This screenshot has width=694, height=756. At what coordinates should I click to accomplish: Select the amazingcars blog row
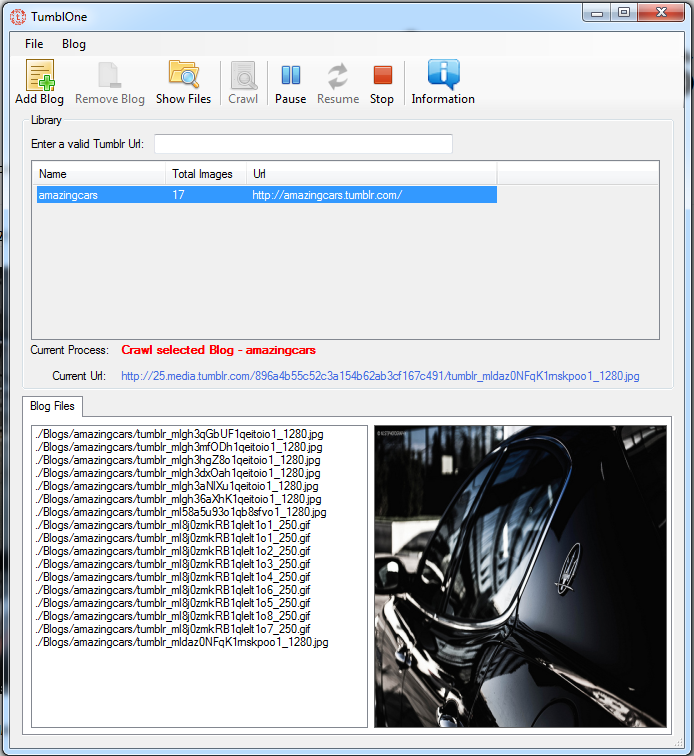[x=267, y=195]
